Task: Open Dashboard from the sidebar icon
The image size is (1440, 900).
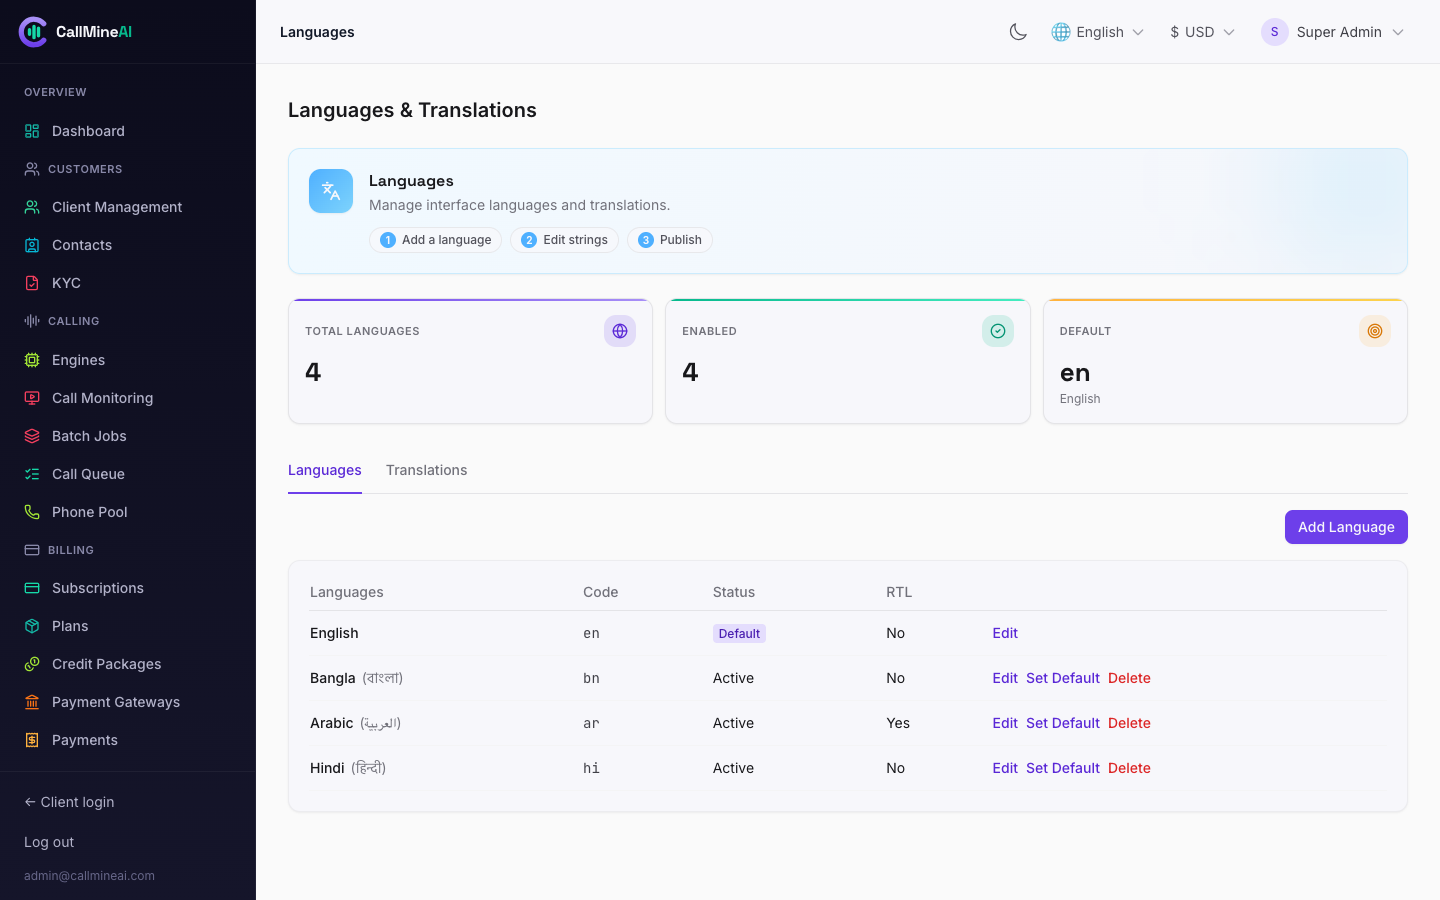Action: point(32,131)
